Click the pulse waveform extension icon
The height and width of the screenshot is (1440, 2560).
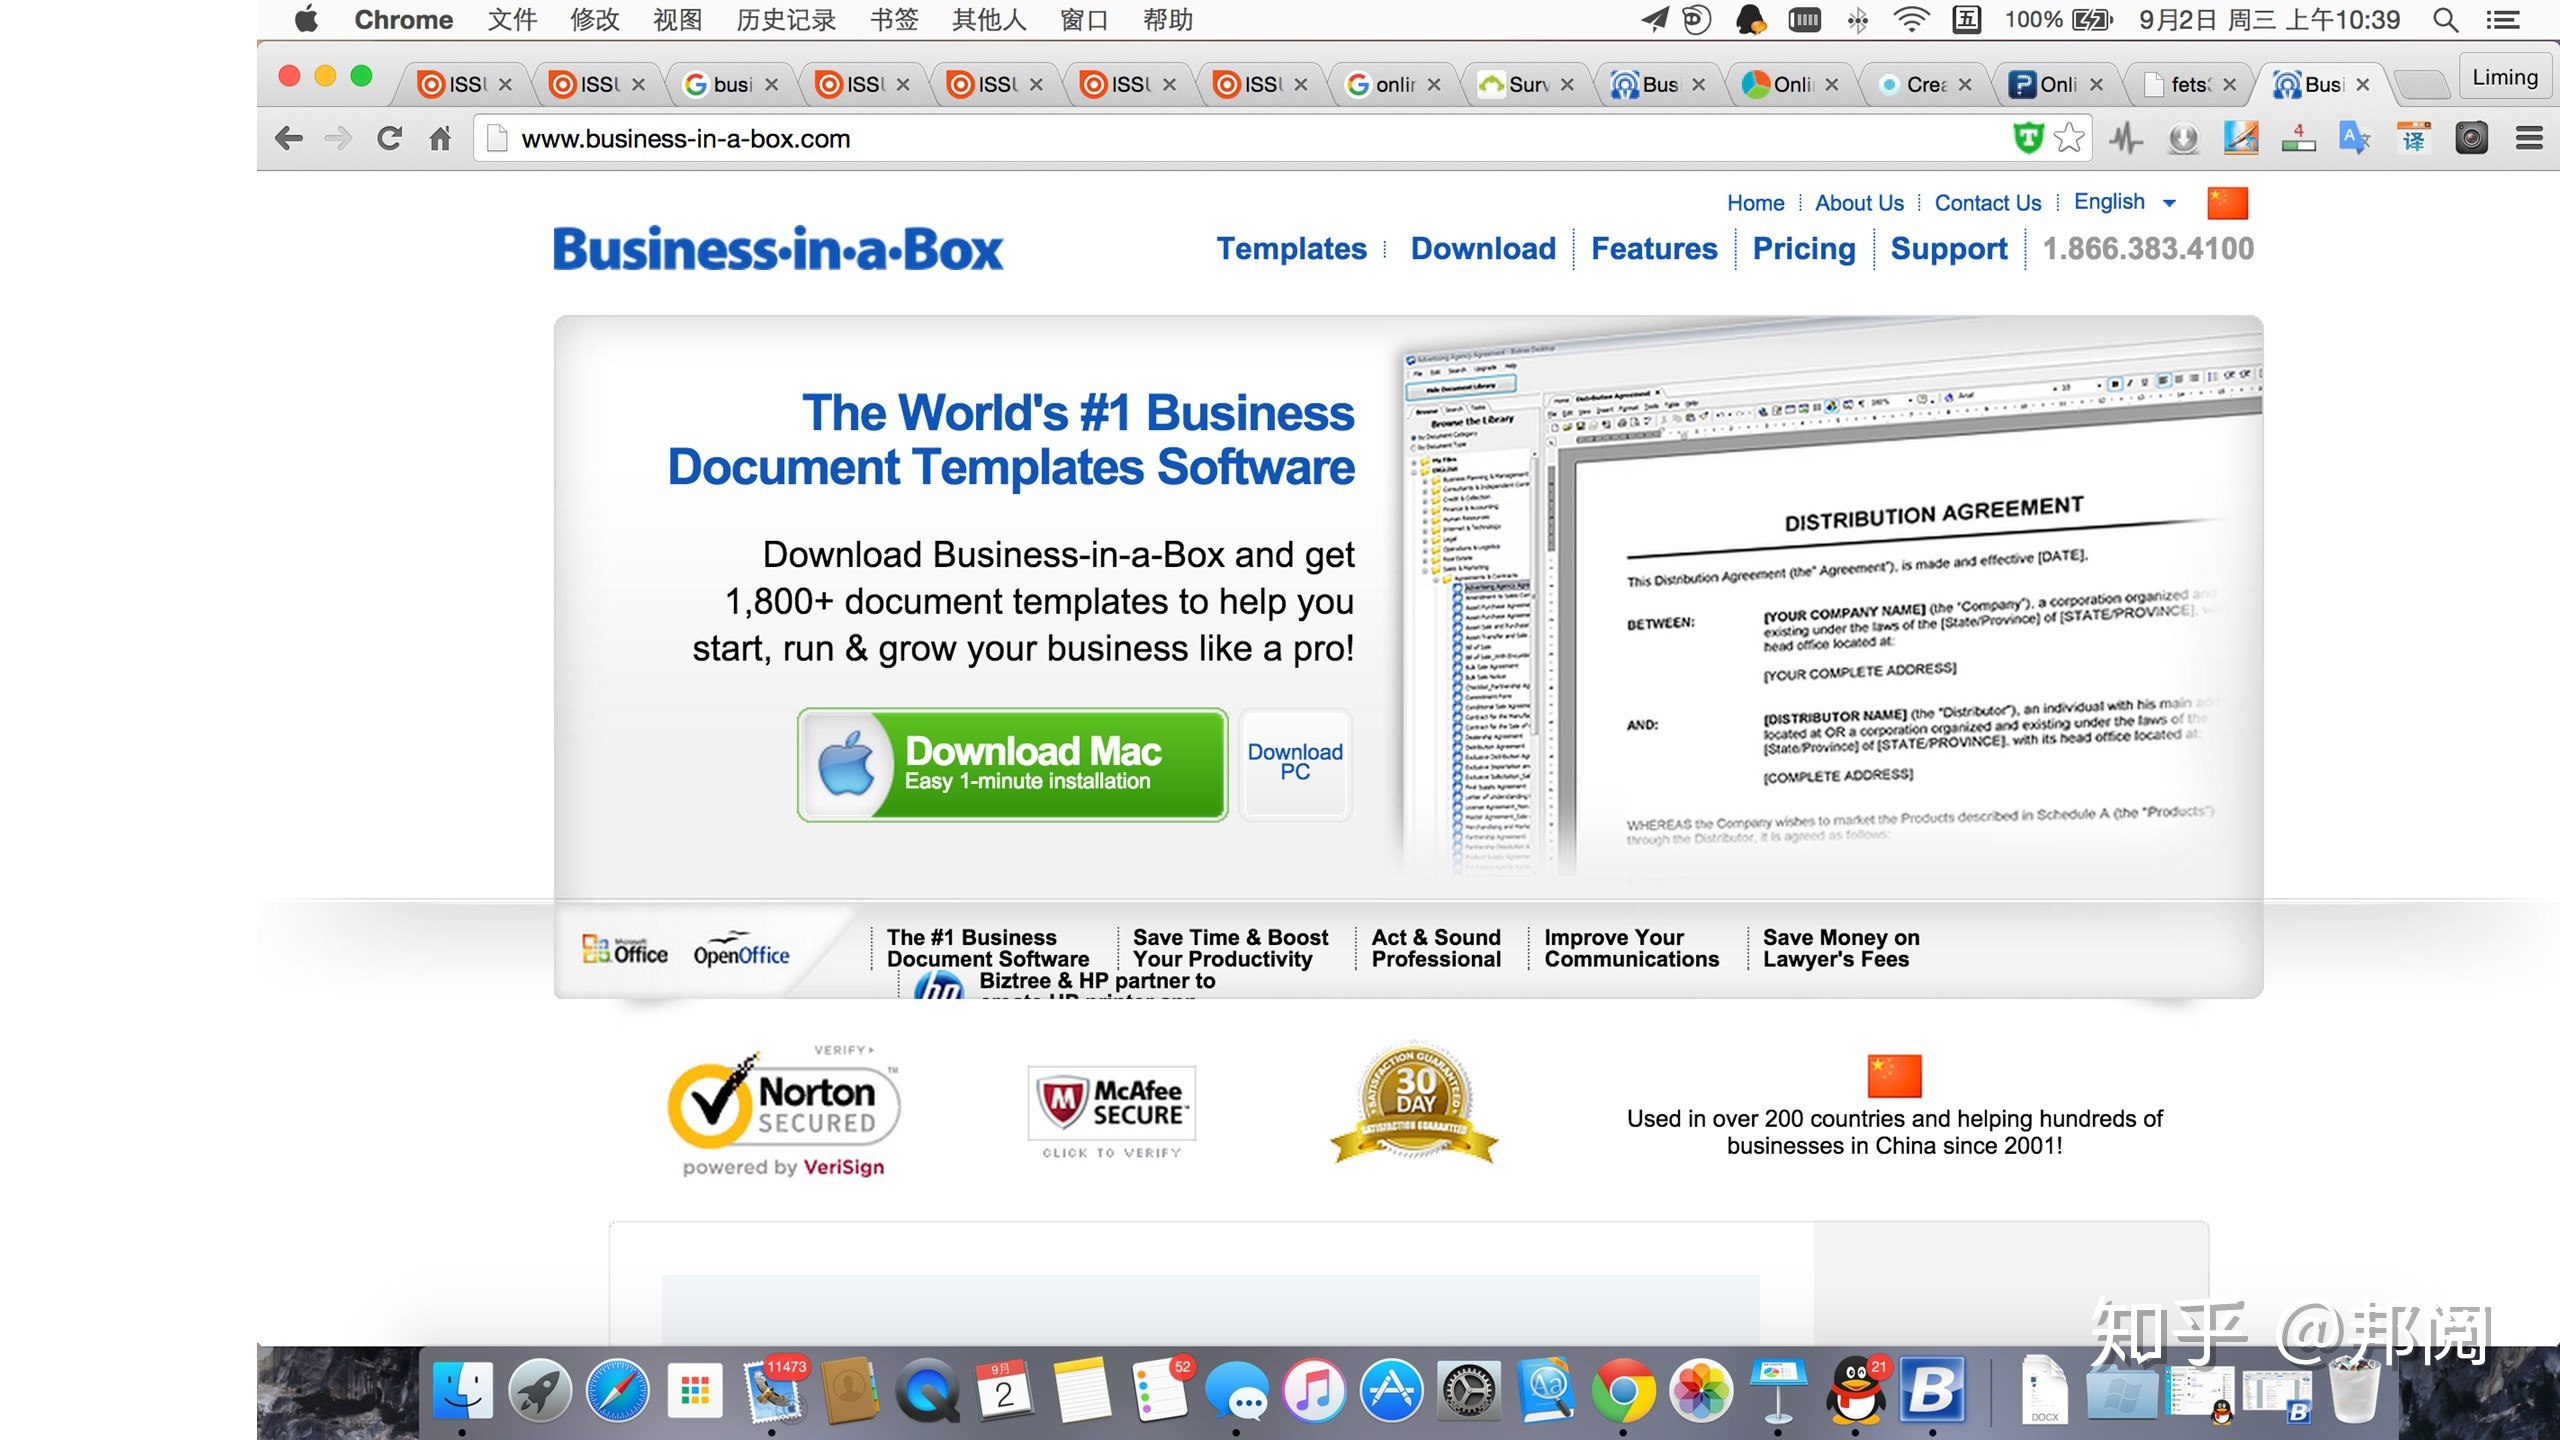pyautogui.click(x=2126, y=138)
